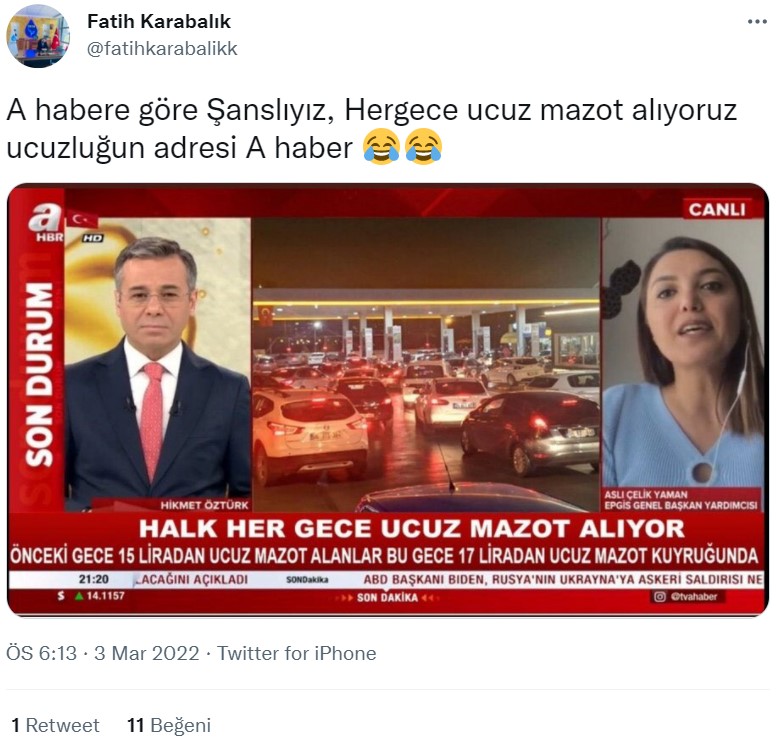The image size is (776, 742).
Task: Click the first laughing-crying emoji
Action: [x=381, y=147]
